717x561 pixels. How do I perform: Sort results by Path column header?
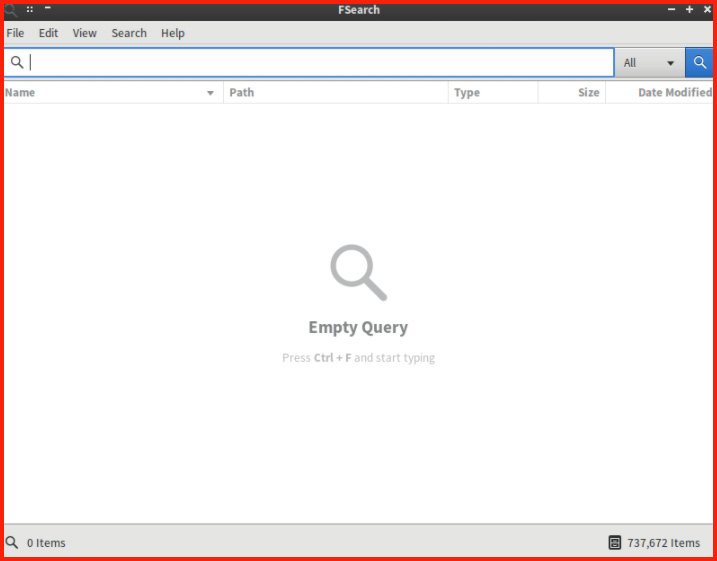click(x=336, y=92)
